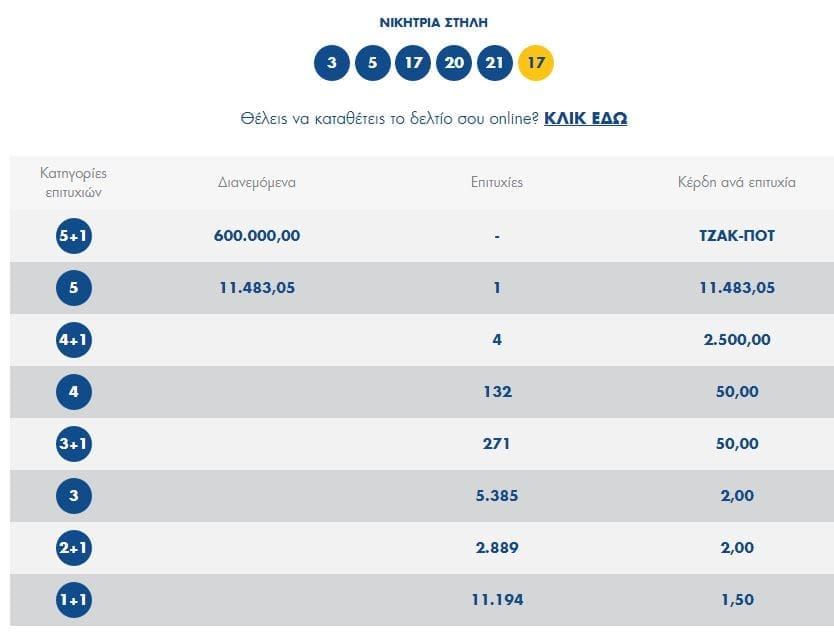
Task: Open the ΚΛΙΚ ΕΔΩ link
Action: (x=585, y=118)
